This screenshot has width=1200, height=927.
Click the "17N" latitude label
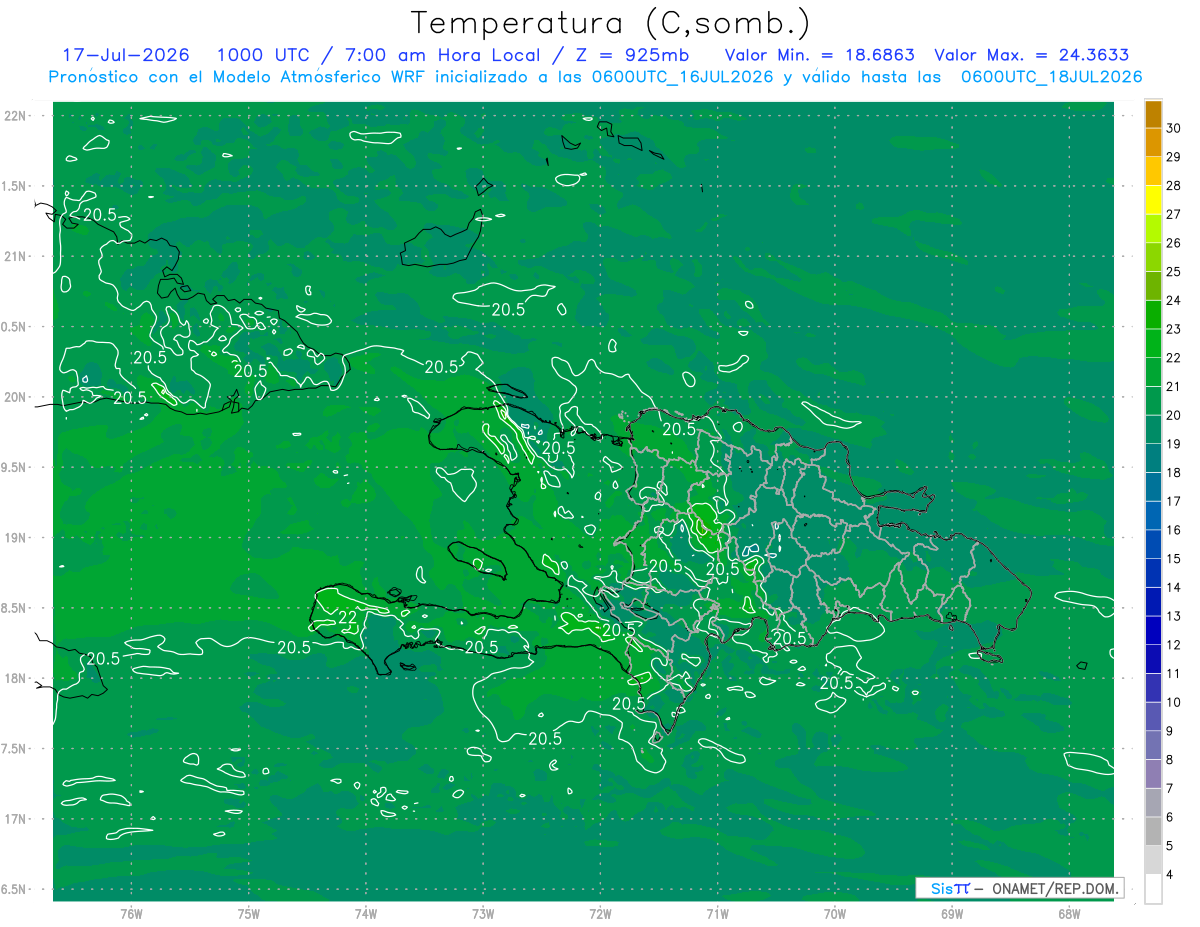(x=16, y=819)
